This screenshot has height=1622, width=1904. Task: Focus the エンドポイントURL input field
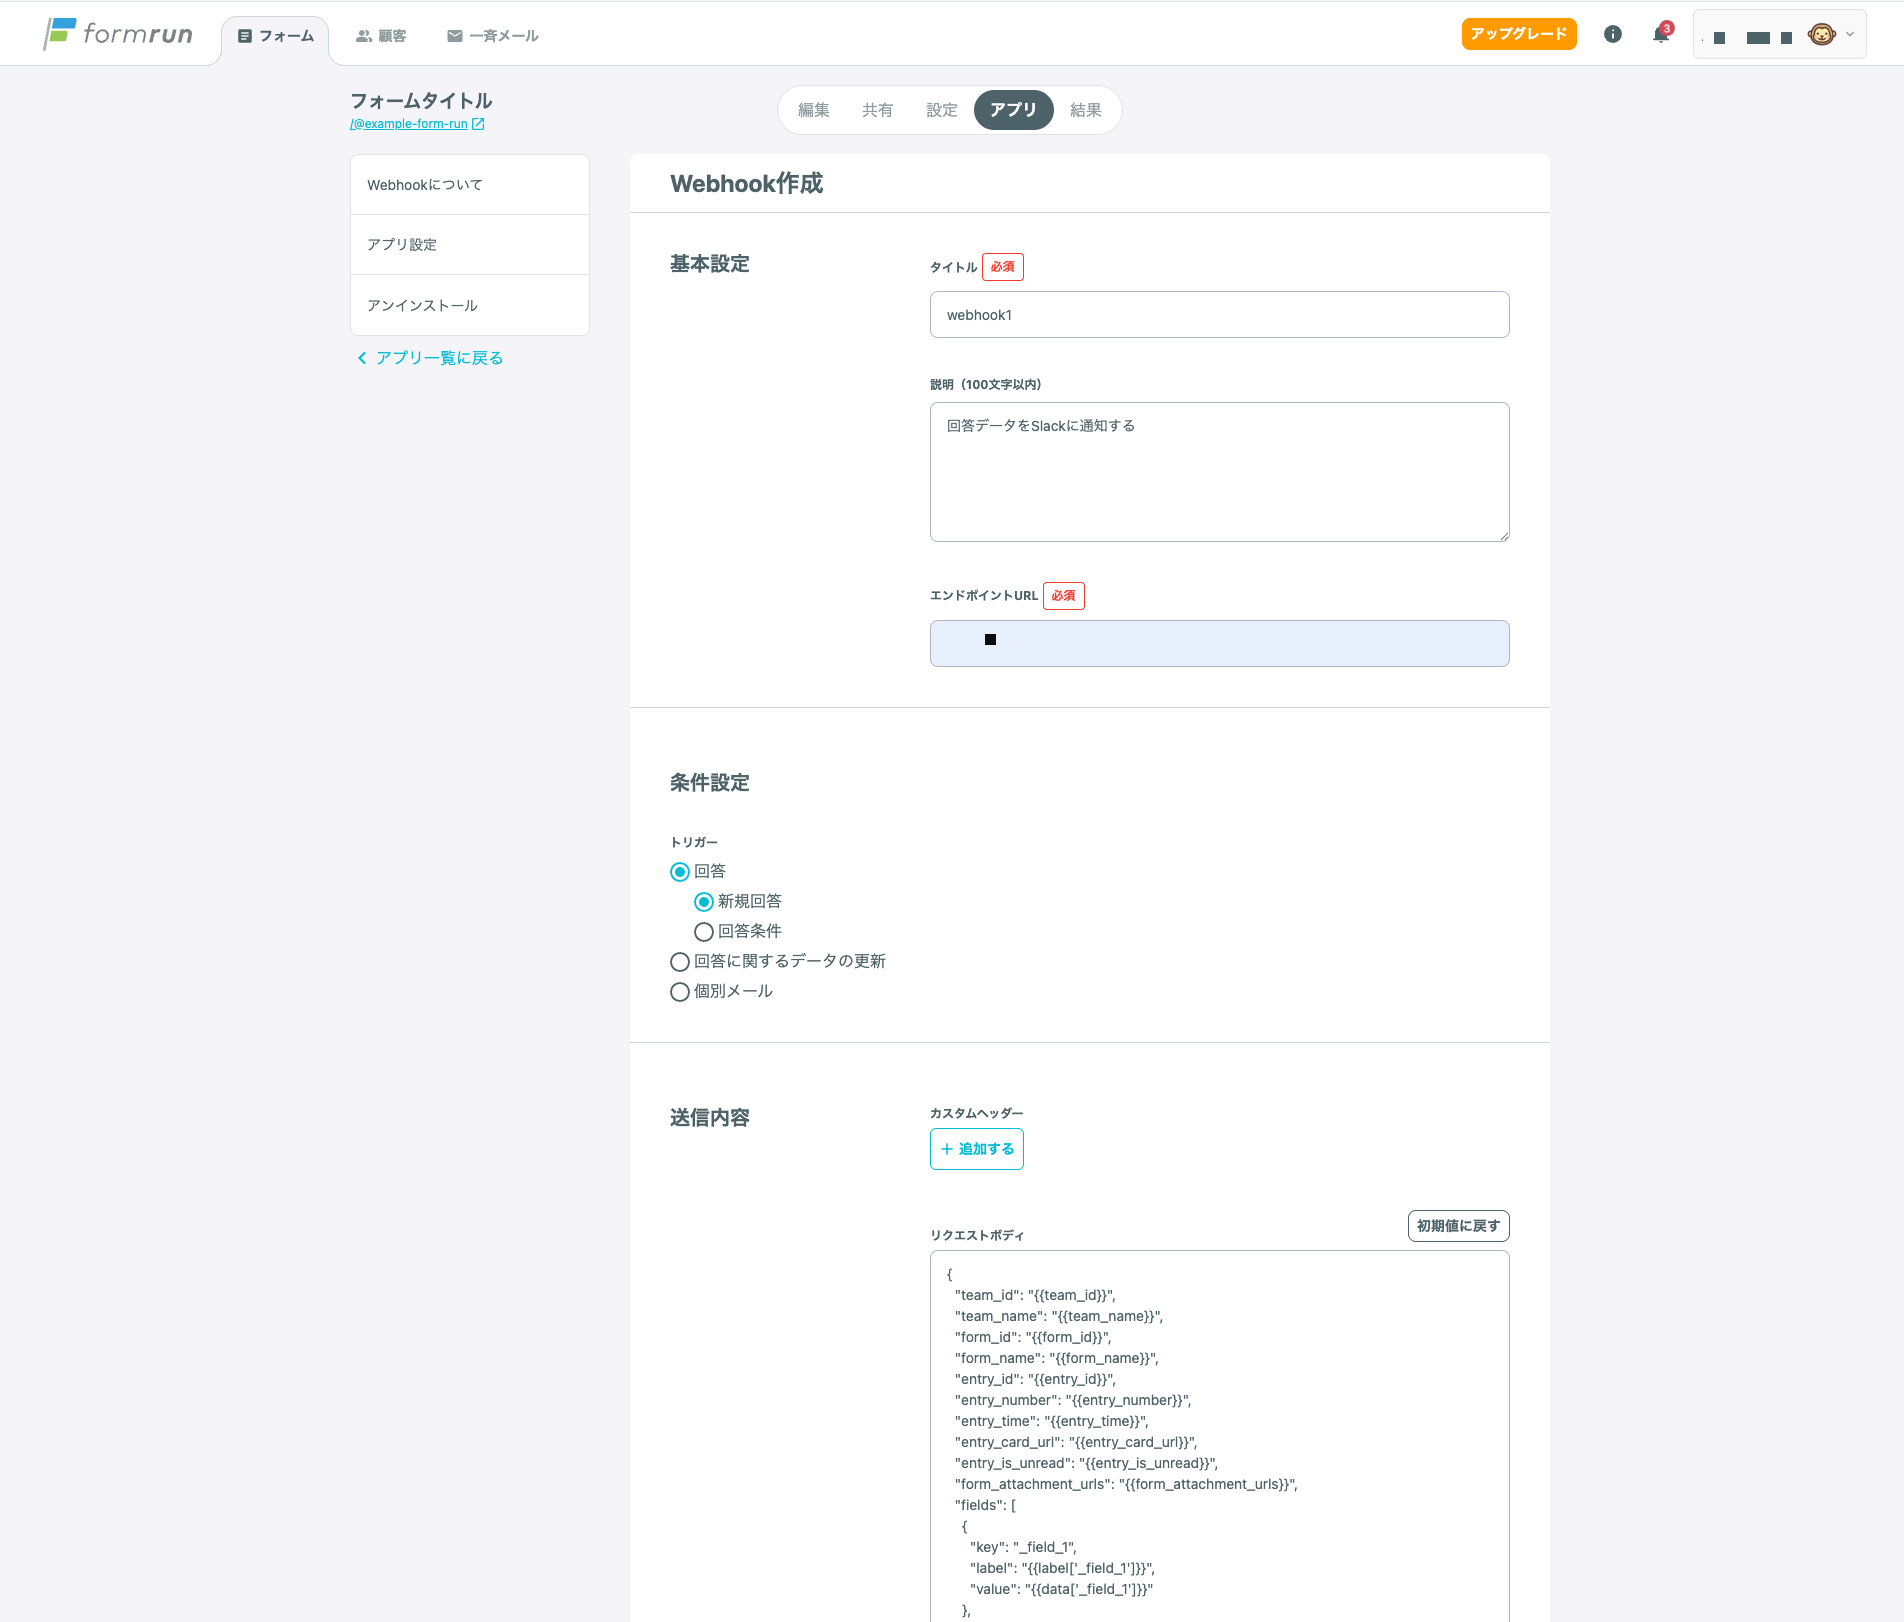tap(1220, 644)
